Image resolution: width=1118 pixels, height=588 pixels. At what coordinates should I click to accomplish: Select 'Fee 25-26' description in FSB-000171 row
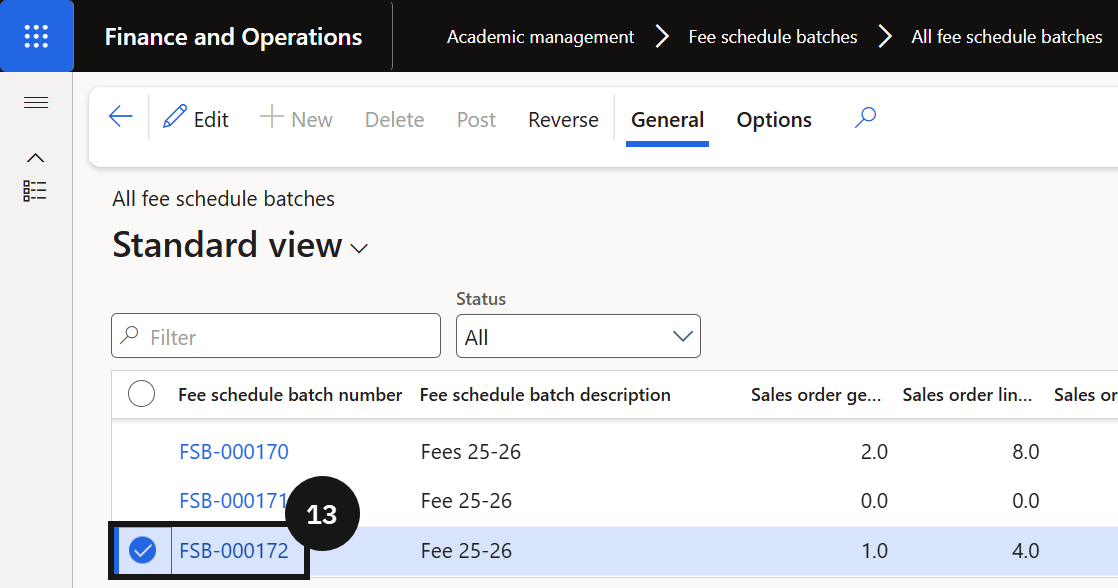tap(466, 501)
